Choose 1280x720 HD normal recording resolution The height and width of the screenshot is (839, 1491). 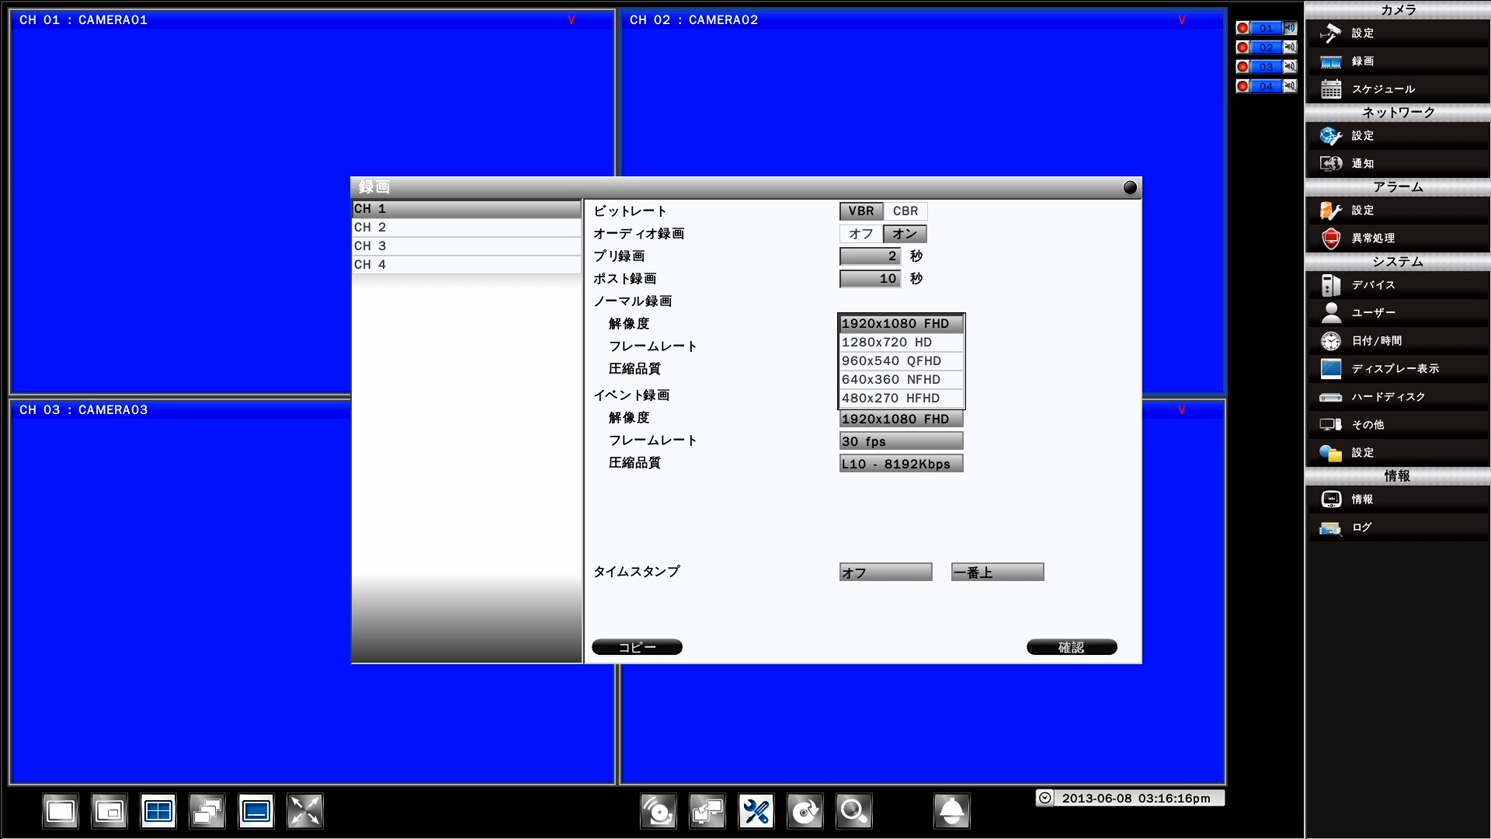click(x=900, y=342)
